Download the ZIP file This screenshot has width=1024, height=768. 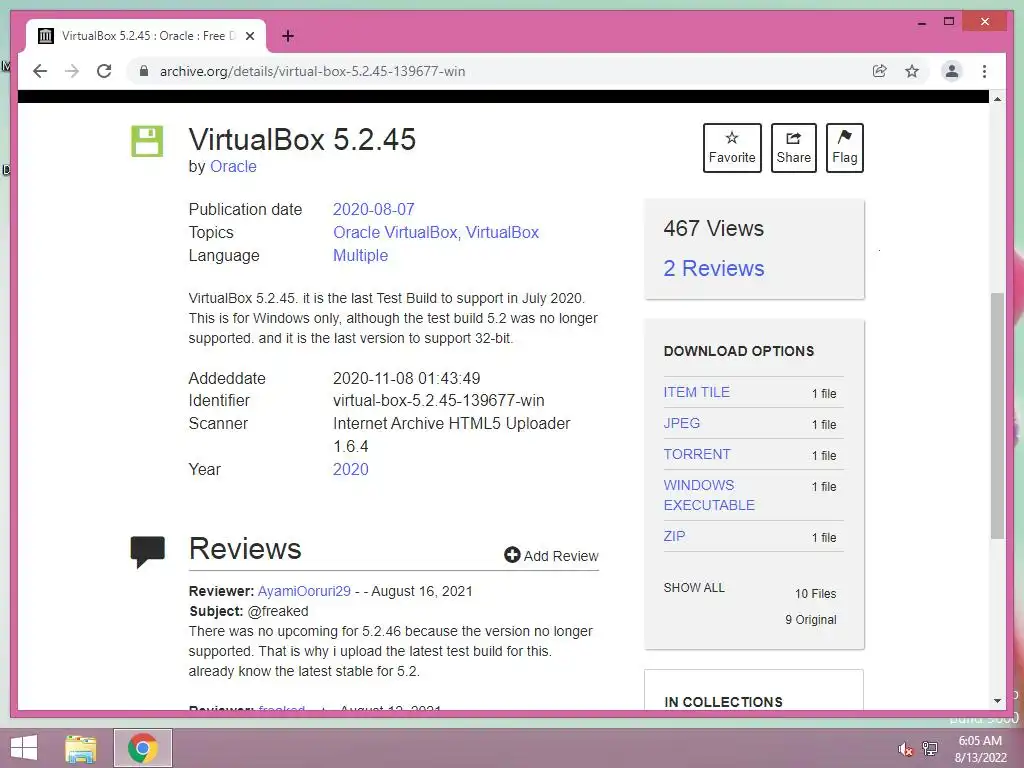675,536
